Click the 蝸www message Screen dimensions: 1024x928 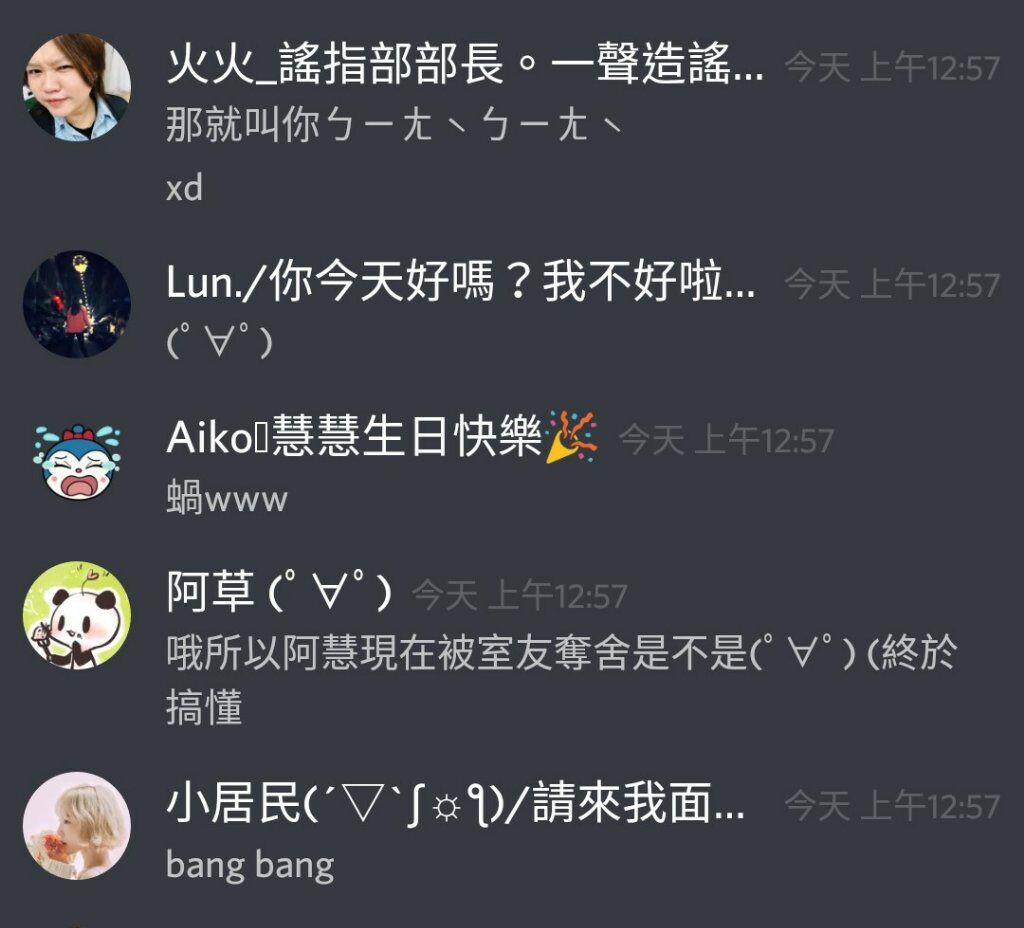pos(227,499)
